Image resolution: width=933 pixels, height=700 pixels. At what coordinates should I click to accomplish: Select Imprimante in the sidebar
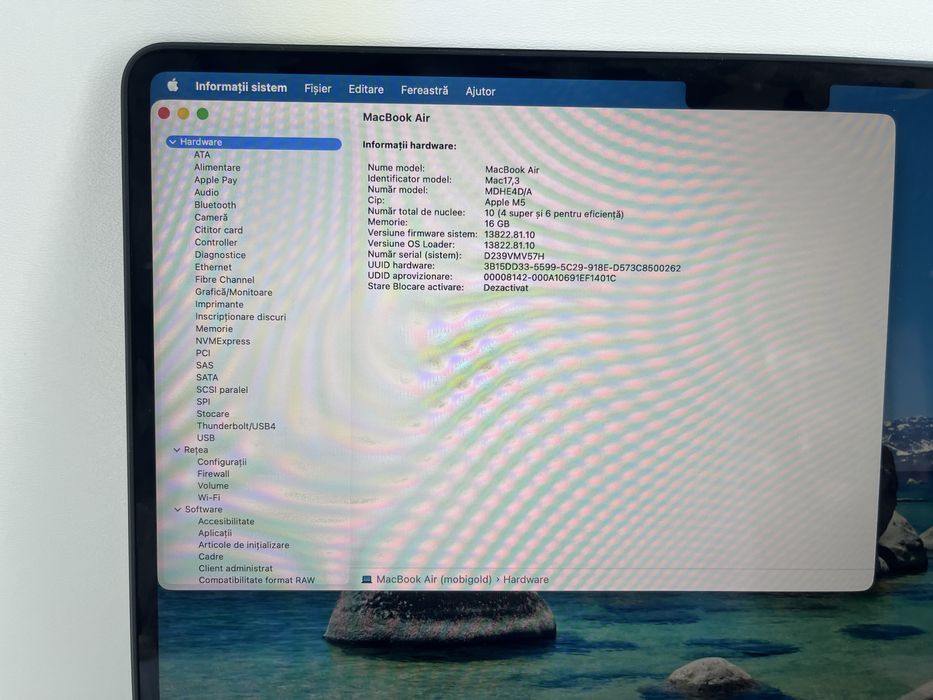[219, 304]
